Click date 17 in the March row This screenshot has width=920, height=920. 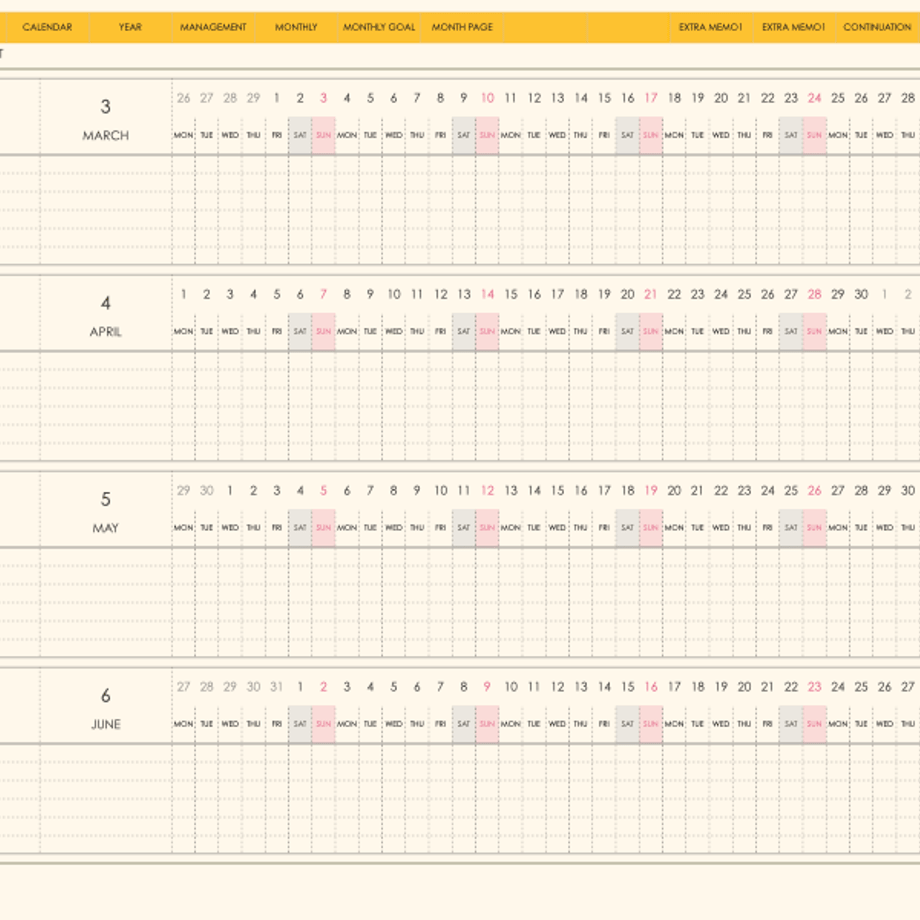(x=651, y=98)
